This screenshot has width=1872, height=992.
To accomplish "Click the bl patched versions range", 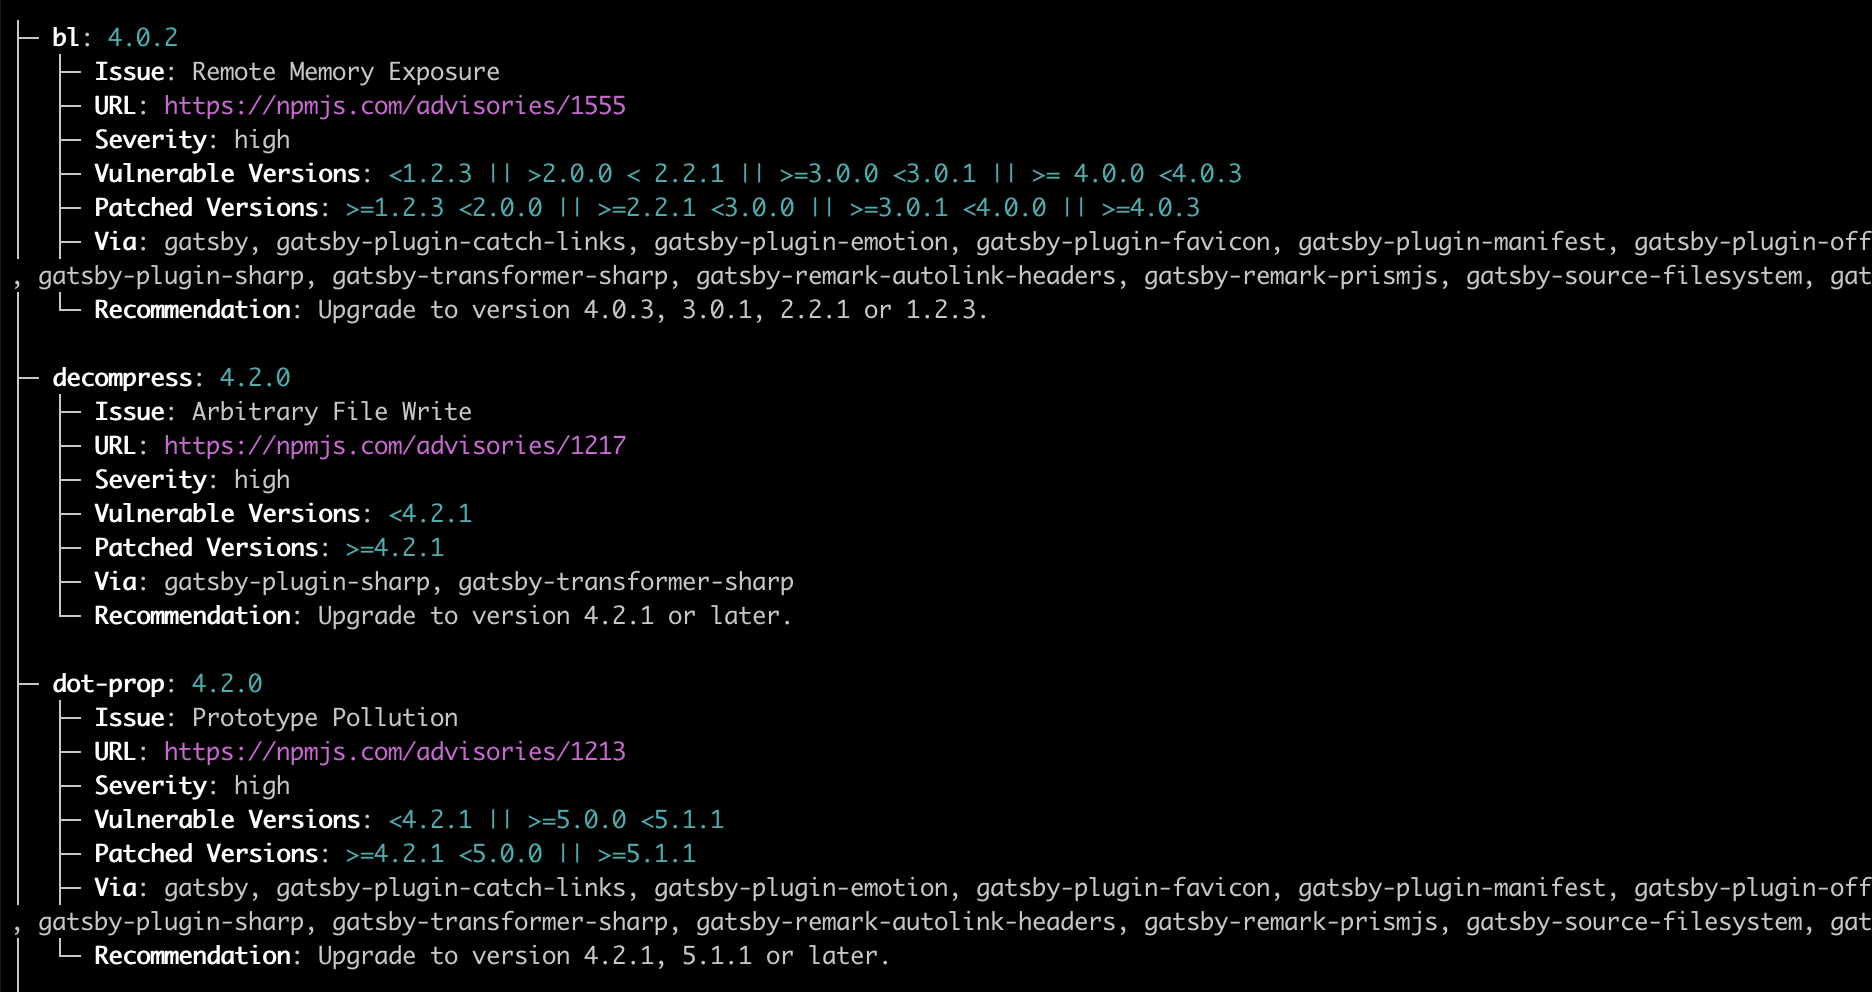I will point(772,208).
